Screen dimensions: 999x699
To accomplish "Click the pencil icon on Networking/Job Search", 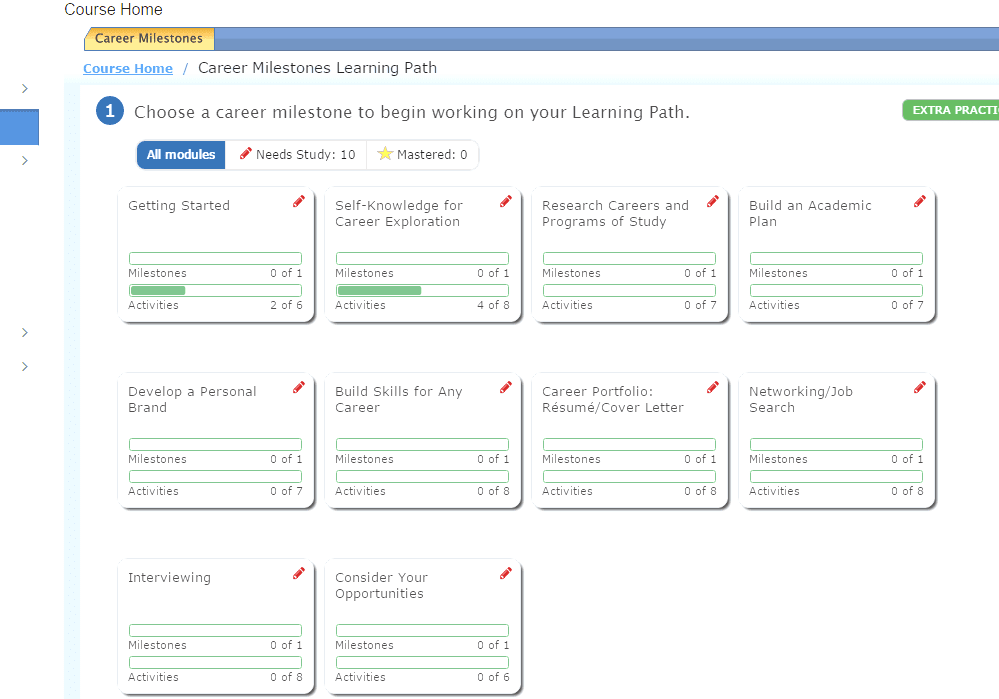I will [x=919, y=387].
